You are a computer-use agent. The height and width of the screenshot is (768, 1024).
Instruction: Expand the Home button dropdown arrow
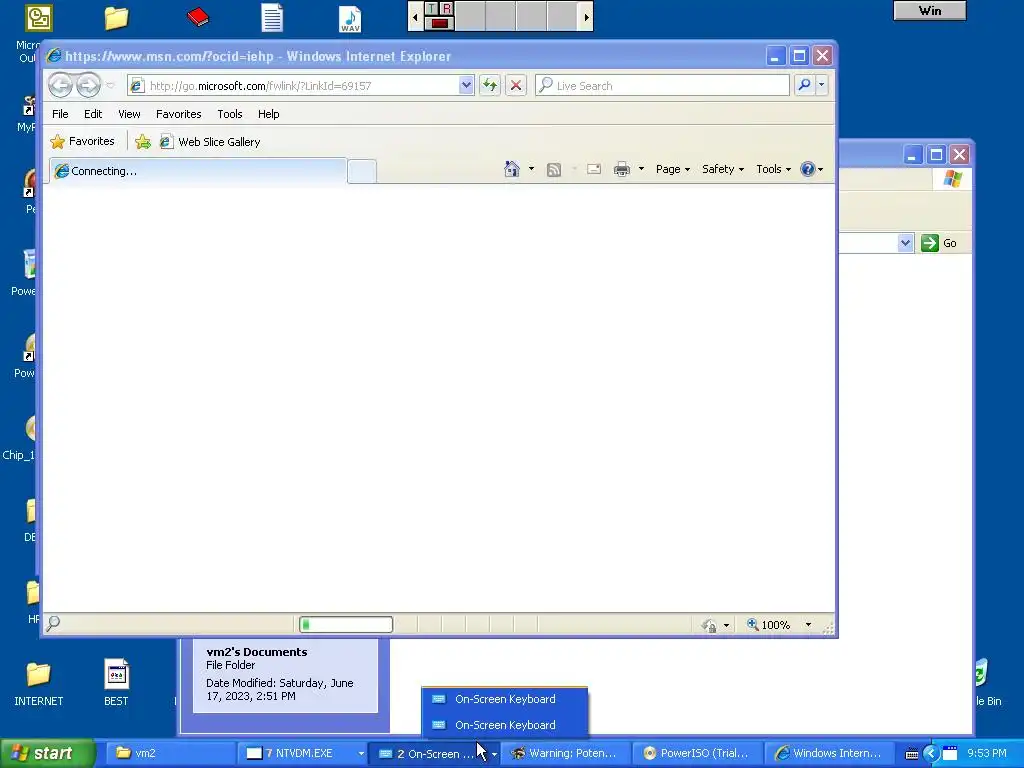tap(531, 169)
